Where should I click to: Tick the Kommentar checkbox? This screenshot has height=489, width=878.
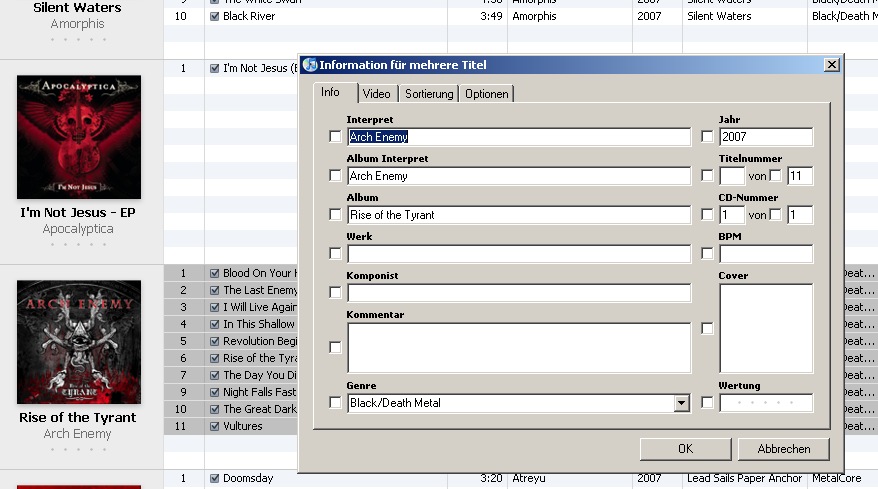(335, 348)
